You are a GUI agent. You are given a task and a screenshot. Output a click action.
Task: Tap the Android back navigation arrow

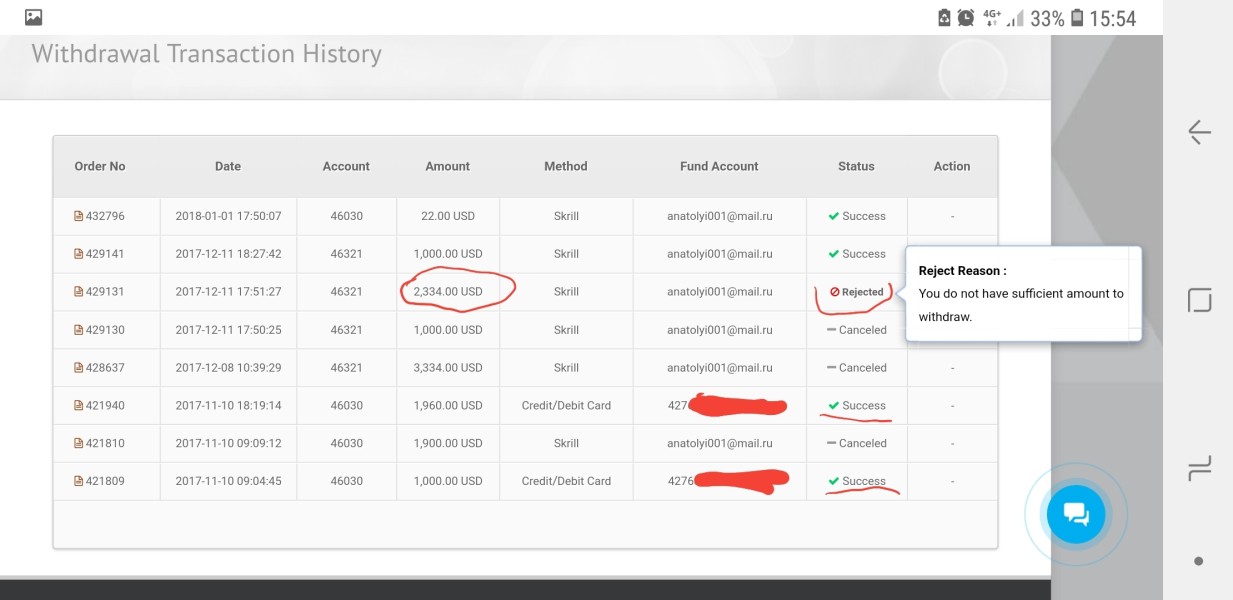point(1199,132)
